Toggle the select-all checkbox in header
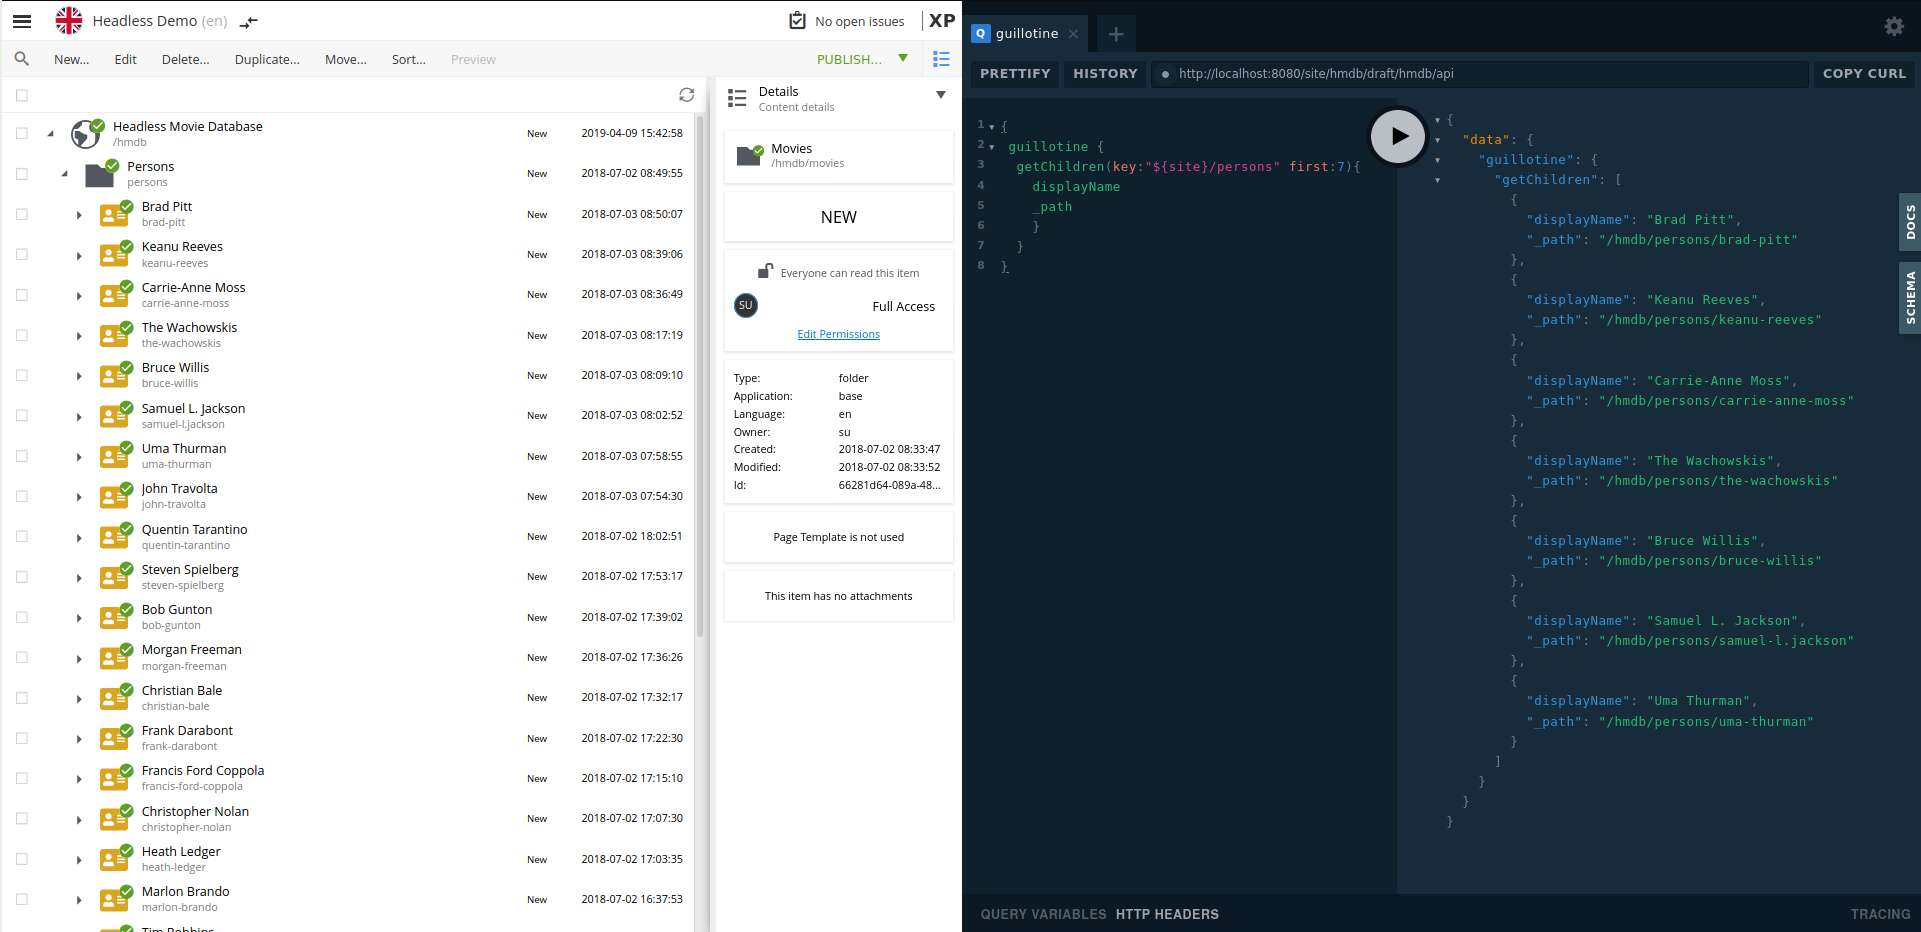 (22, 95)
